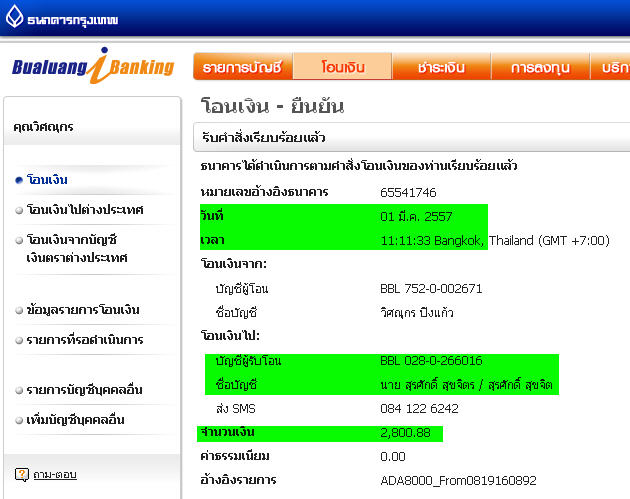Click the bank reference number 65541746

tap(408, 192)
